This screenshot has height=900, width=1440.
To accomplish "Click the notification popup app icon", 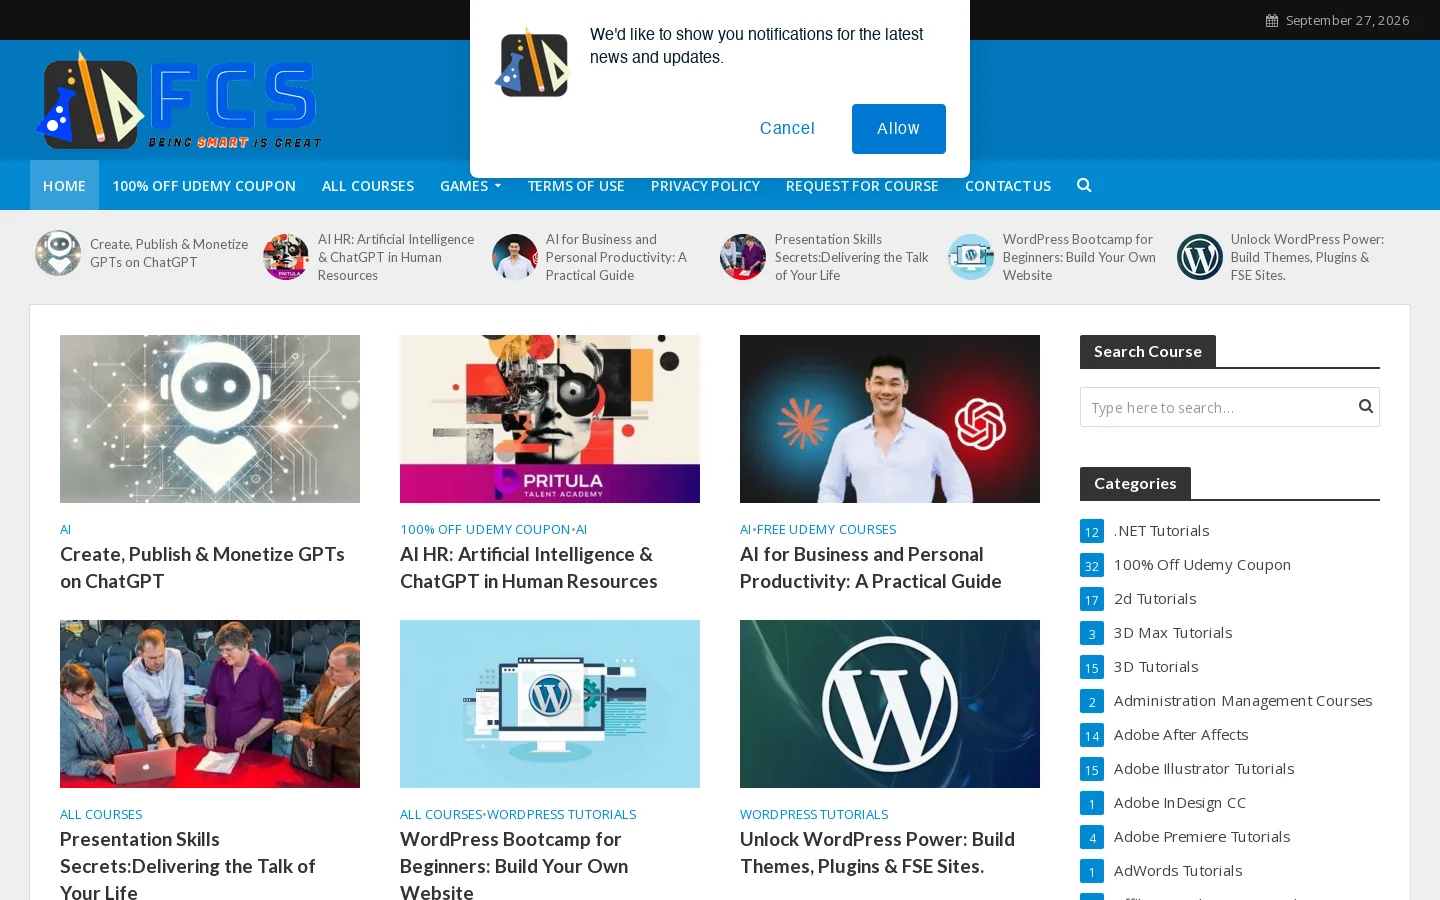I will point(533,63).
